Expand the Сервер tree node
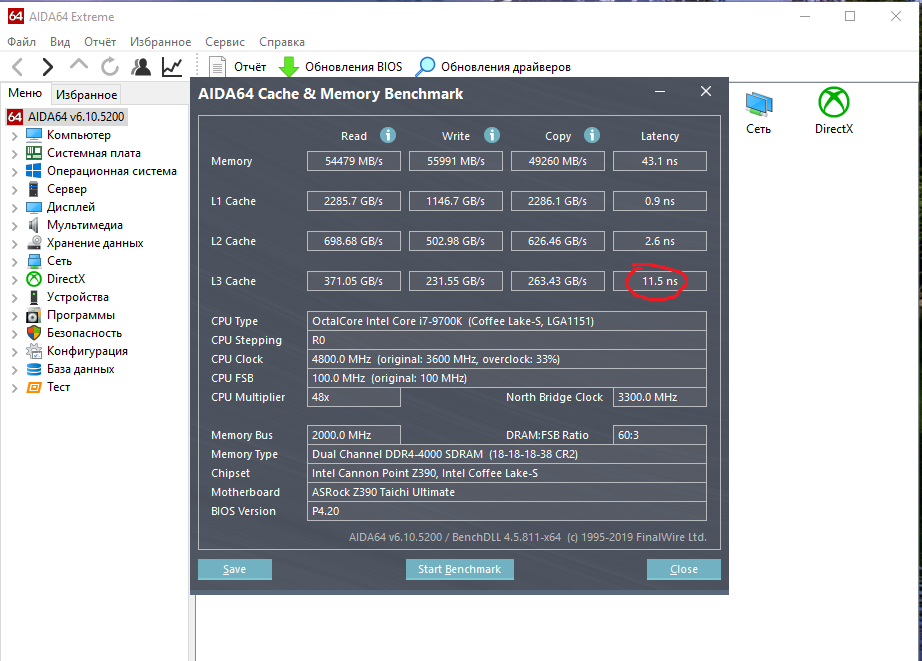Screen dimensions: 922x661 click(15, 190)
